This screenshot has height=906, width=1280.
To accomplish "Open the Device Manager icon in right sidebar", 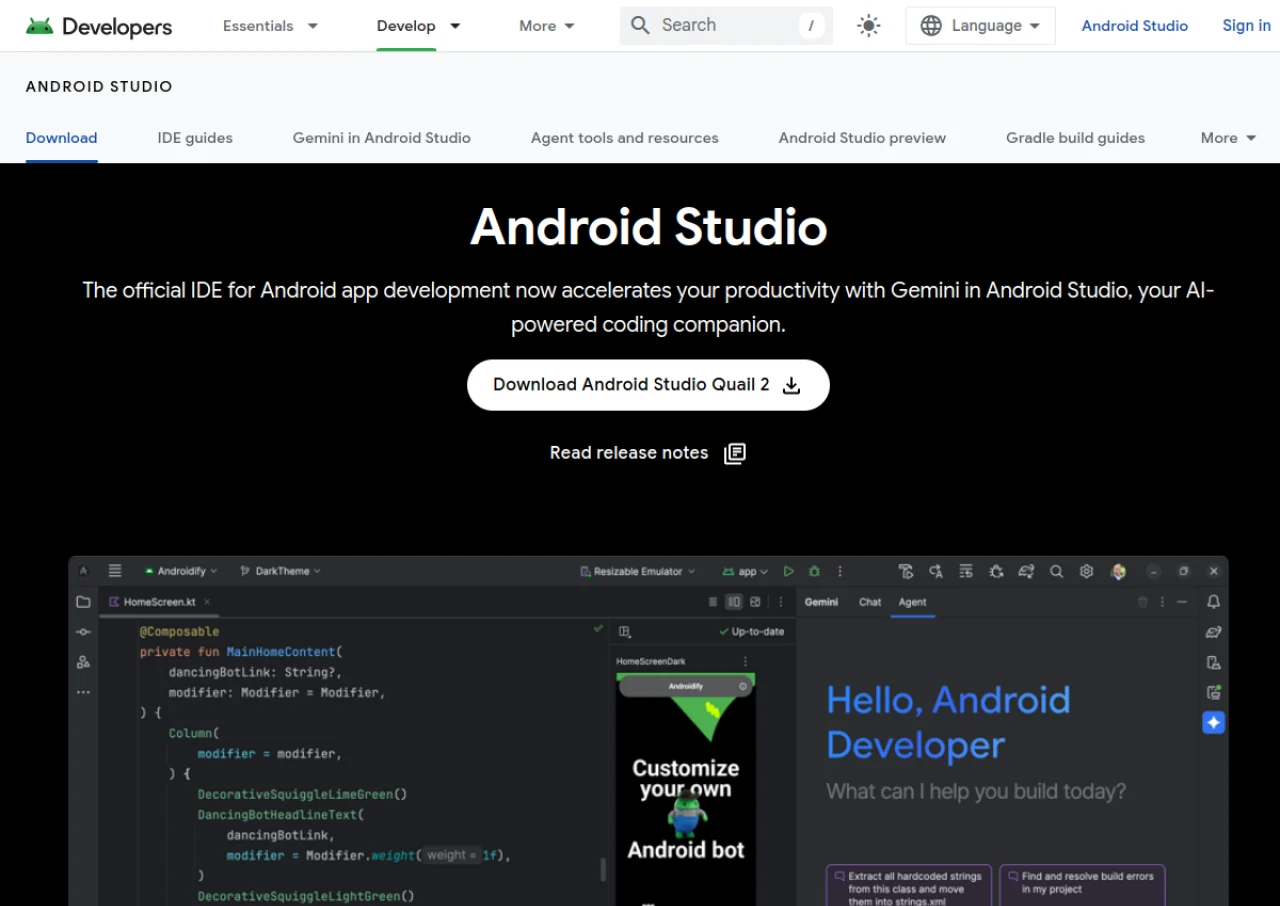I will tap(1213, 662).
